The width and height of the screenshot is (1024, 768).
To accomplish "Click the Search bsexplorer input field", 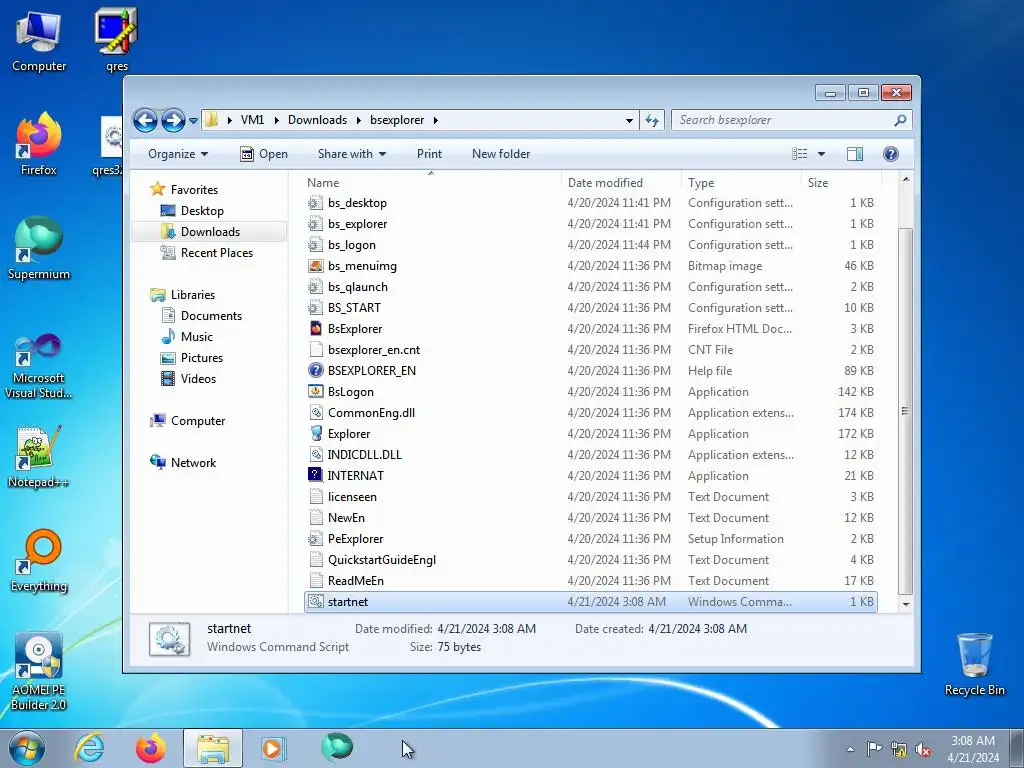I will (x=782, y=120).
